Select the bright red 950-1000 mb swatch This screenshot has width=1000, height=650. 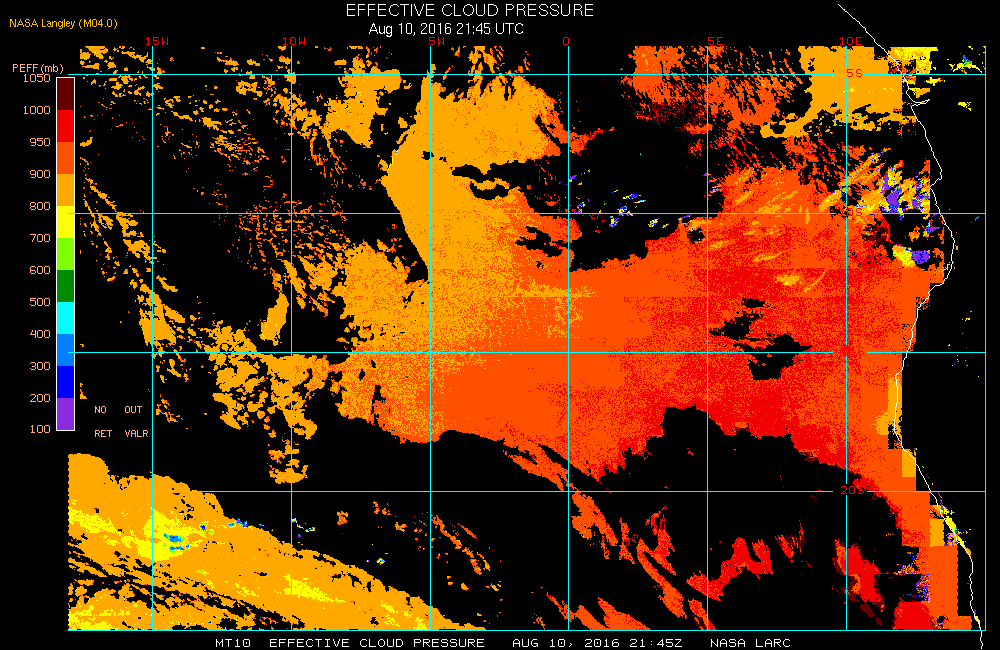[66, 126]
